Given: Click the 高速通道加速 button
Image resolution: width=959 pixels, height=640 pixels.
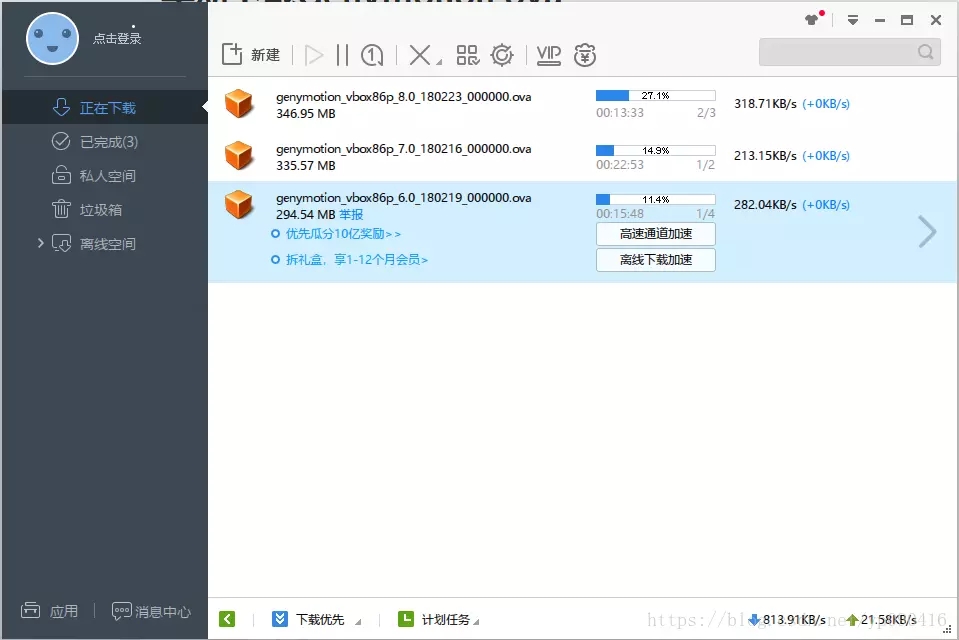Looking at the screenshot, I should click(655, 234).
